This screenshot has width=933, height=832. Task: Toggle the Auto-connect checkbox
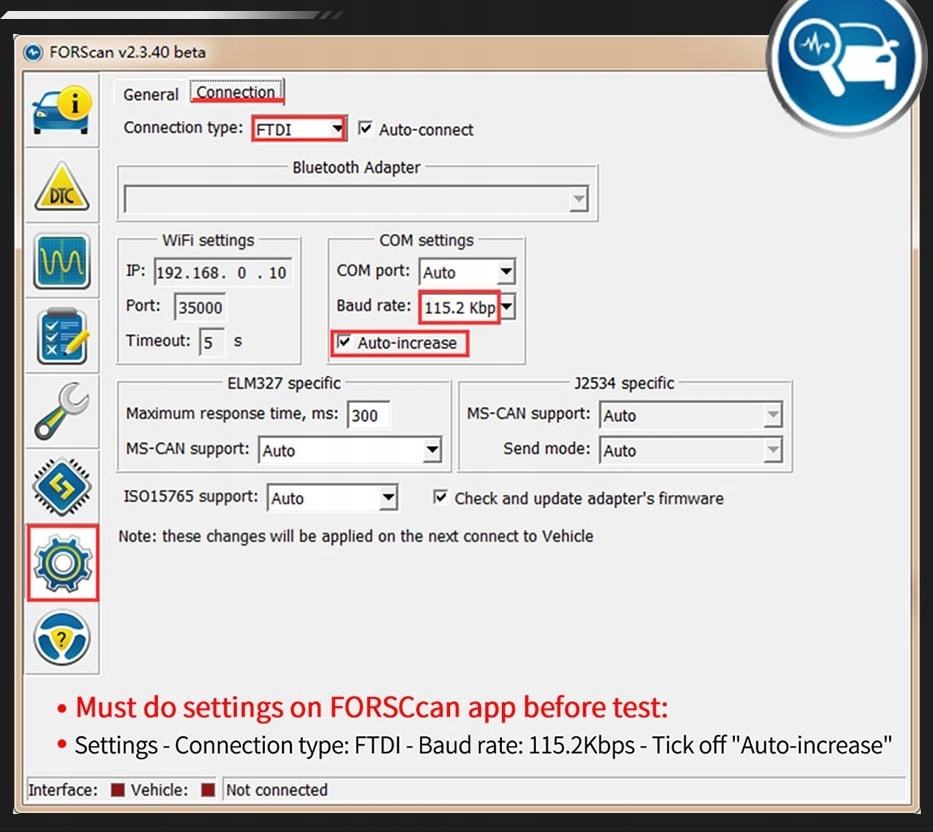coord(365,129)
